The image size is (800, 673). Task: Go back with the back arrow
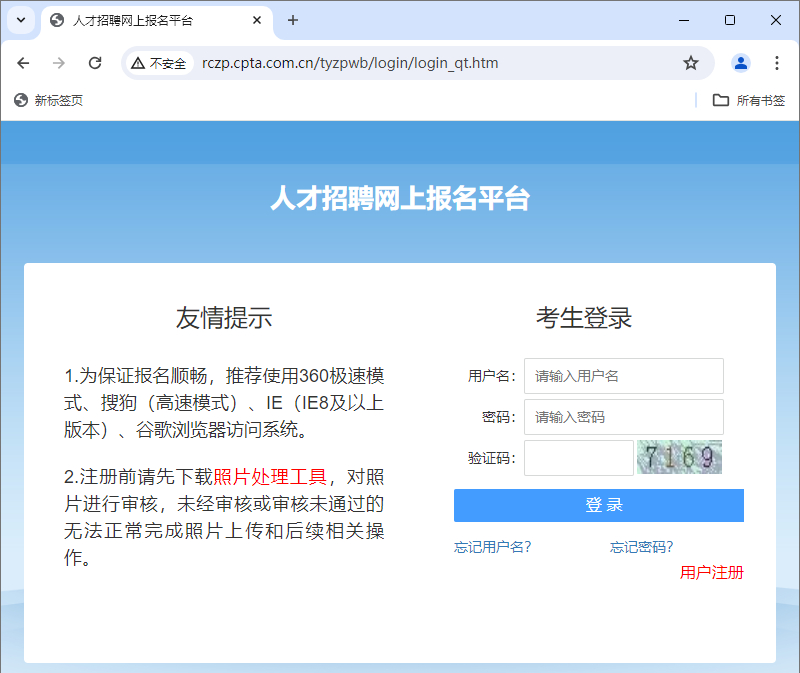[23, 63]
